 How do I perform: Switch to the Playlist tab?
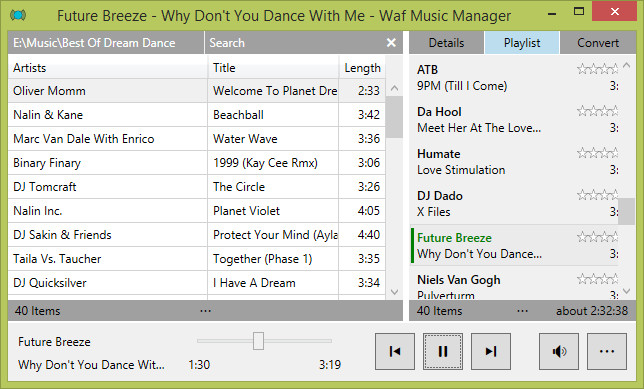tap(522, 43)
